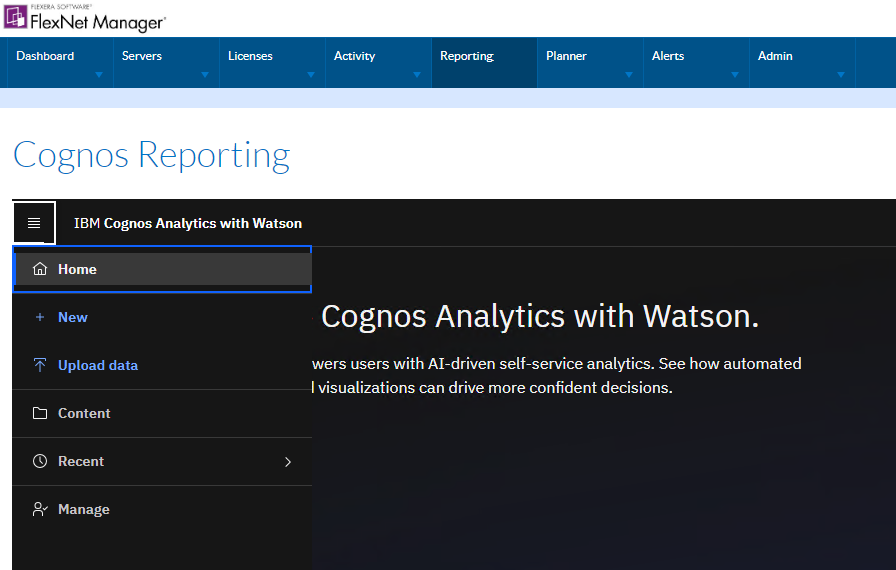Click the Content folder icon
Image resolution: width=896 pixels, height=570 pixels.
[40, 413]
